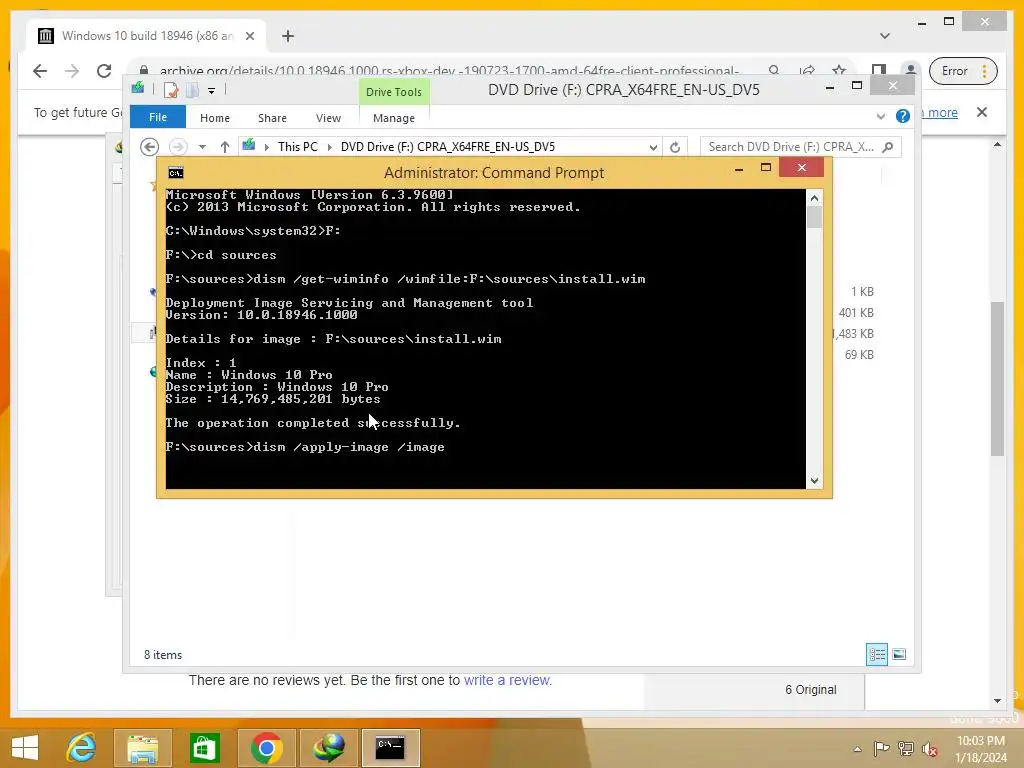The width and height of the screenshot is (1024, 768).
Task: Open the Windows Start button
Action: click(x=25, y=748)
